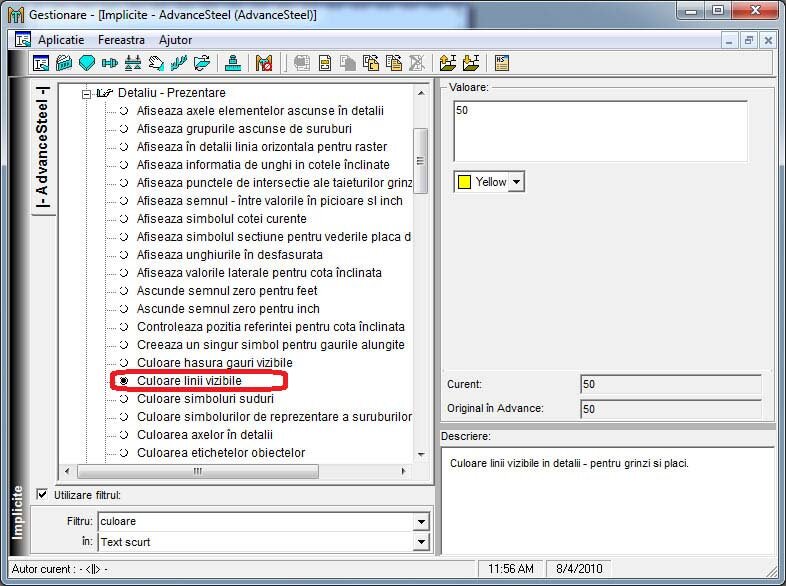Screen dimensions: 786x586
Task: Click the cyan gem-shaped toolbar icon
Action: point(87,63)
